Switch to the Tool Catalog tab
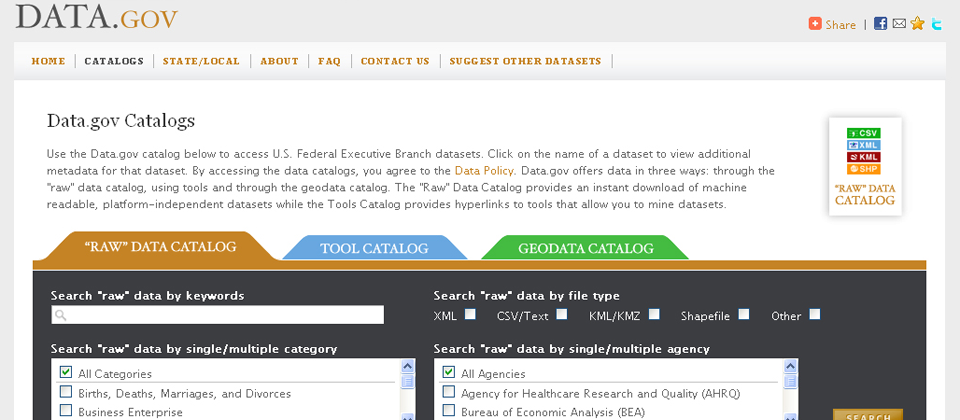The height and width of the screenshot is (420, 960). (x=374, y=248)
